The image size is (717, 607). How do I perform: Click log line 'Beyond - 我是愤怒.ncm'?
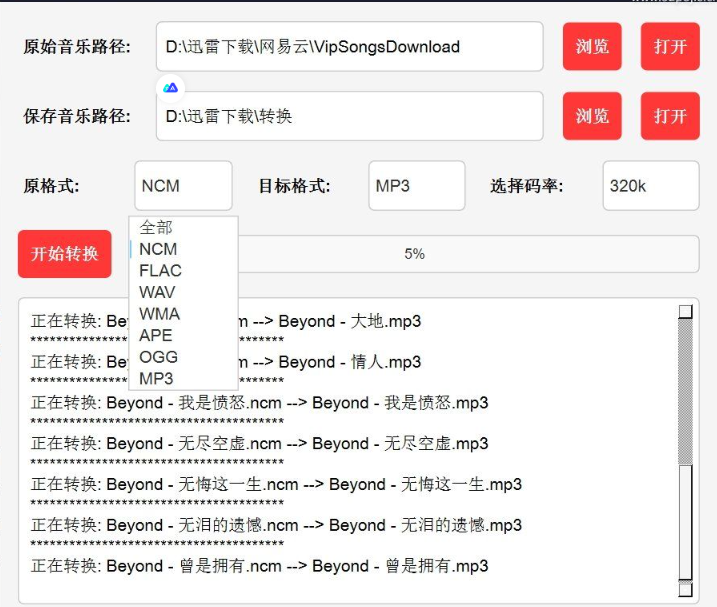pyautogui.click(x=194, y=403)
